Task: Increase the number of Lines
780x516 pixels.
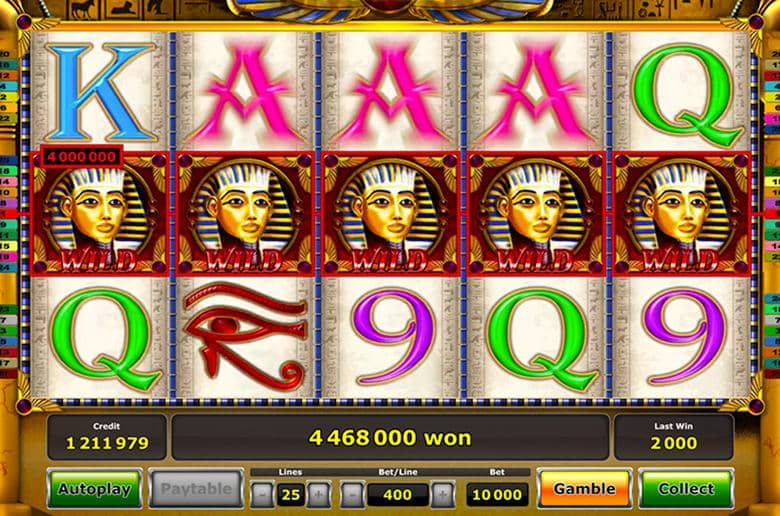Action: pyautogui.click(x=319, y=495)
